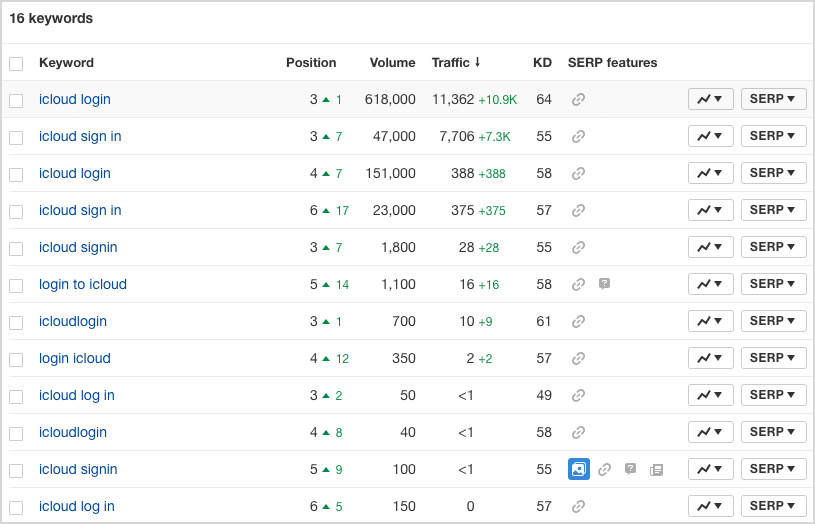Click the link icon in the 47,000 volume row

[x=579, y=136]
